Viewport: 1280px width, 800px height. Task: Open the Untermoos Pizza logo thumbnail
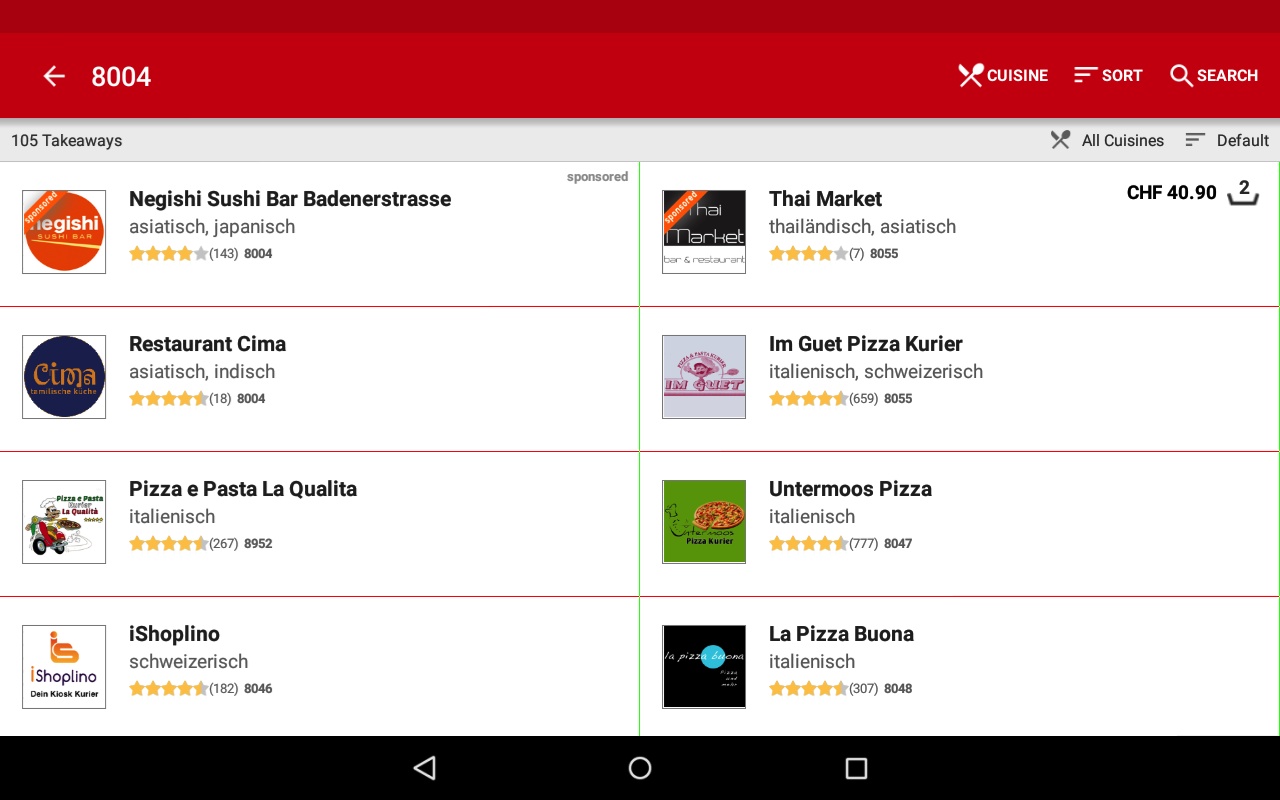pos(704,522)
